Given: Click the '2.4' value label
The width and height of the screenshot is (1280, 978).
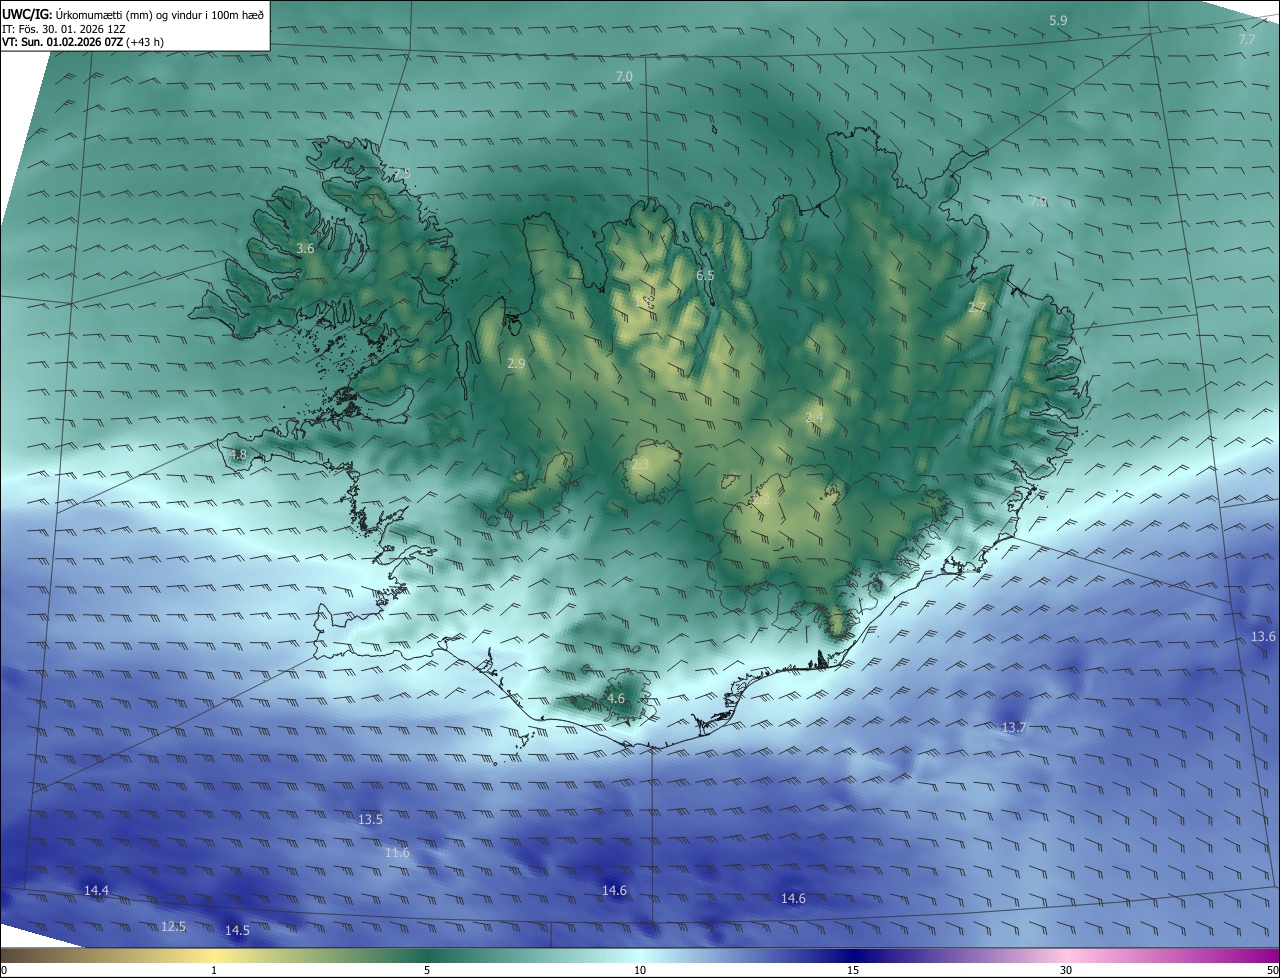Looking at the screenshot, I should click(814, 417).
